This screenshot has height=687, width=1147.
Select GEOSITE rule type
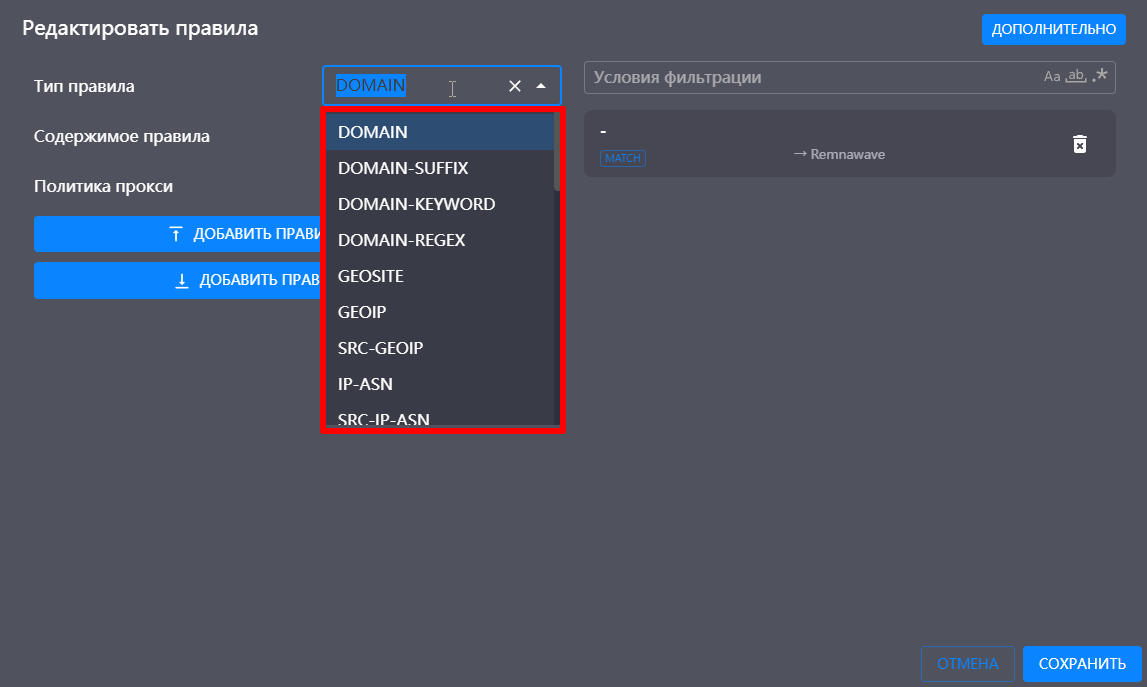coord(440,276)
